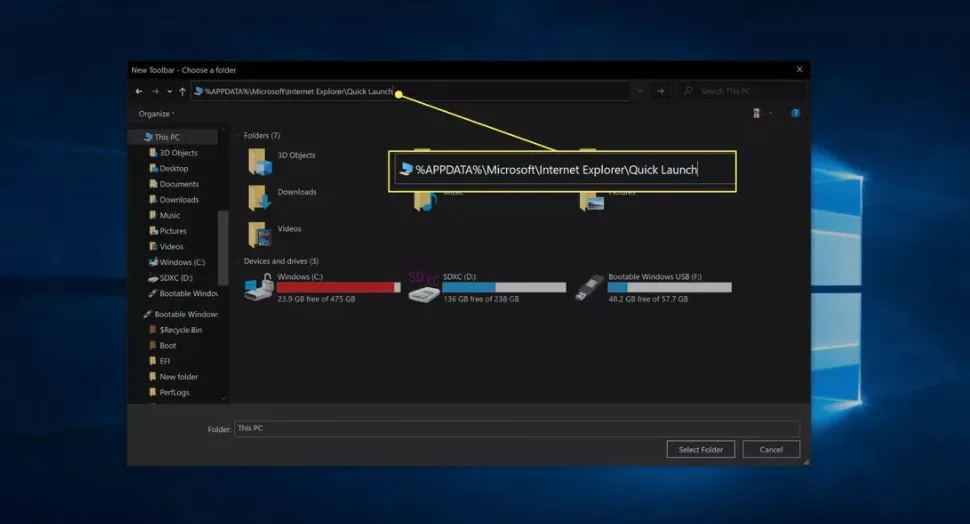Open recent locations dropdown chevron
This screenshot has height=524, width=970.
pos(170,92)
